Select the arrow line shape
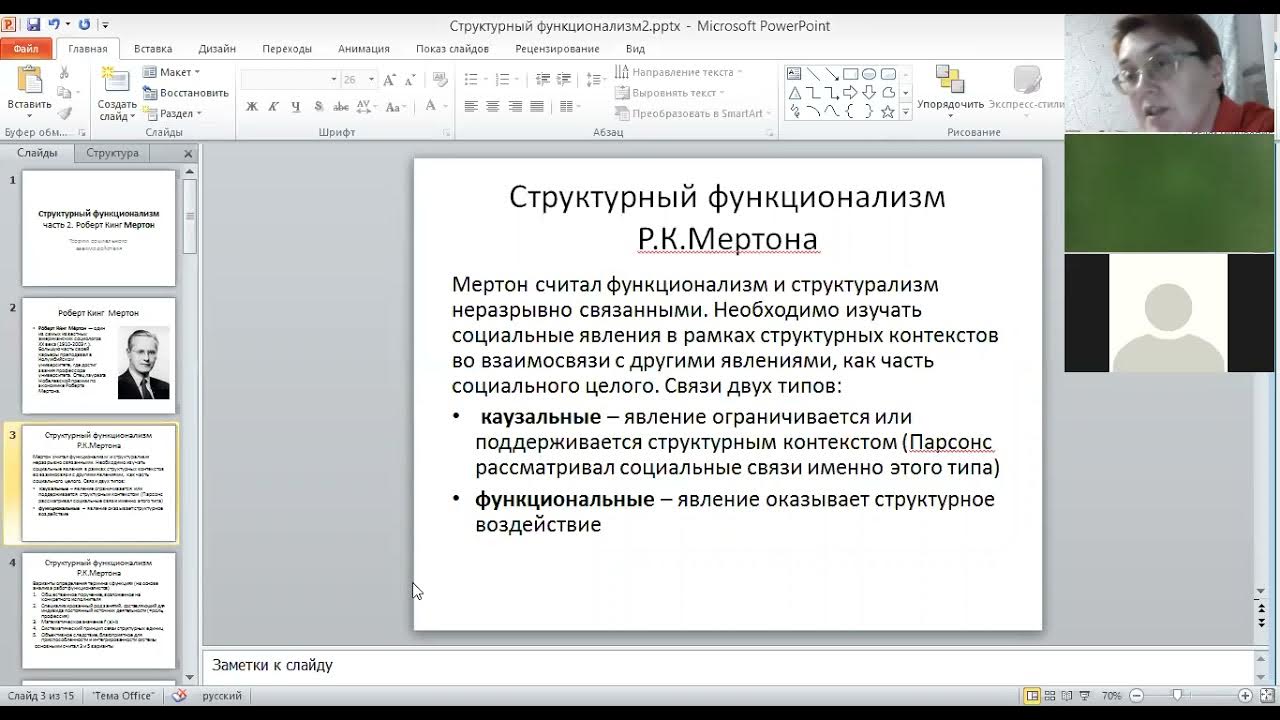 pyautogui.click(x=832, y=74)
